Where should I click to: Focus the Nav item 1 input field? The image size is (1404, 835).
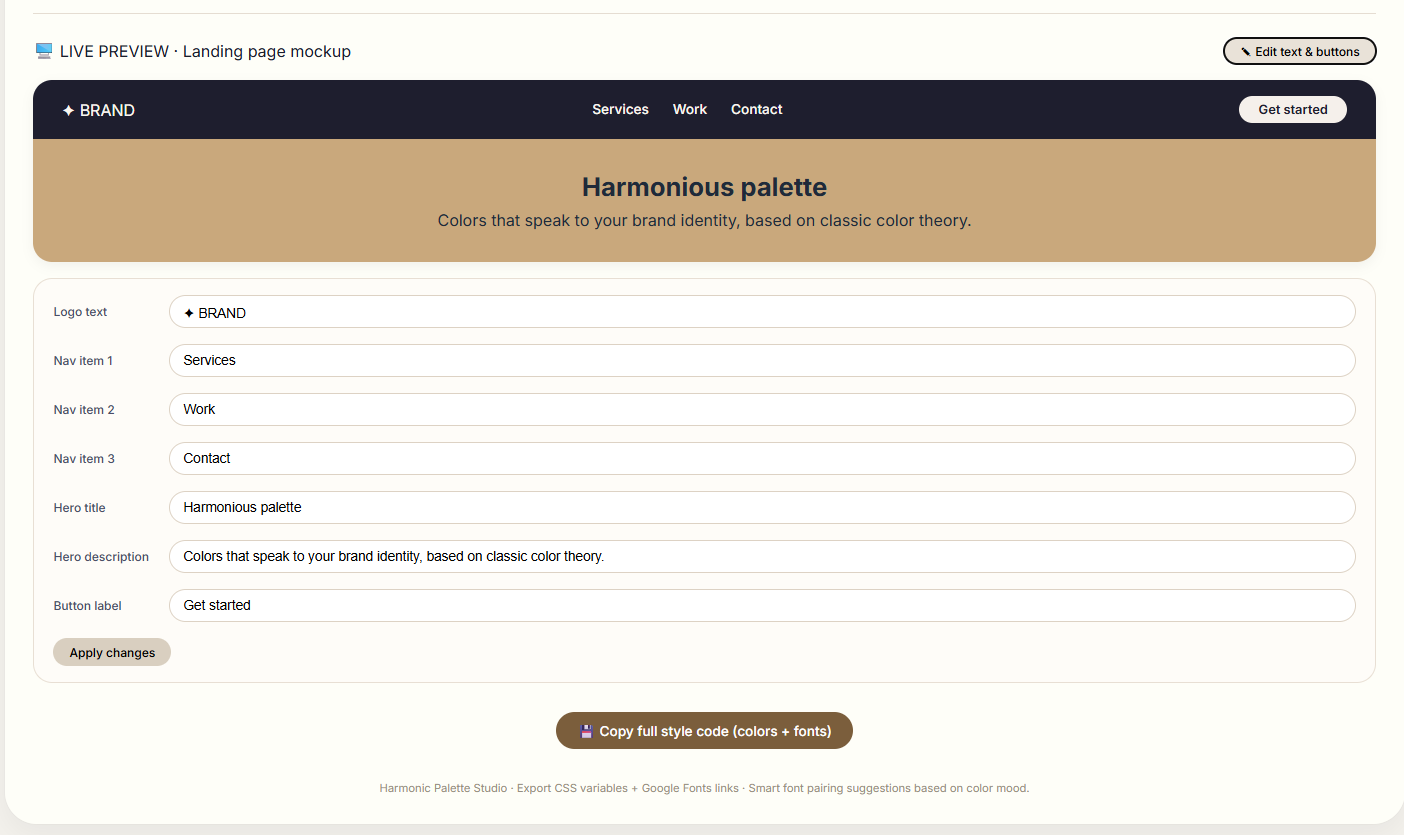coord(762,361)
